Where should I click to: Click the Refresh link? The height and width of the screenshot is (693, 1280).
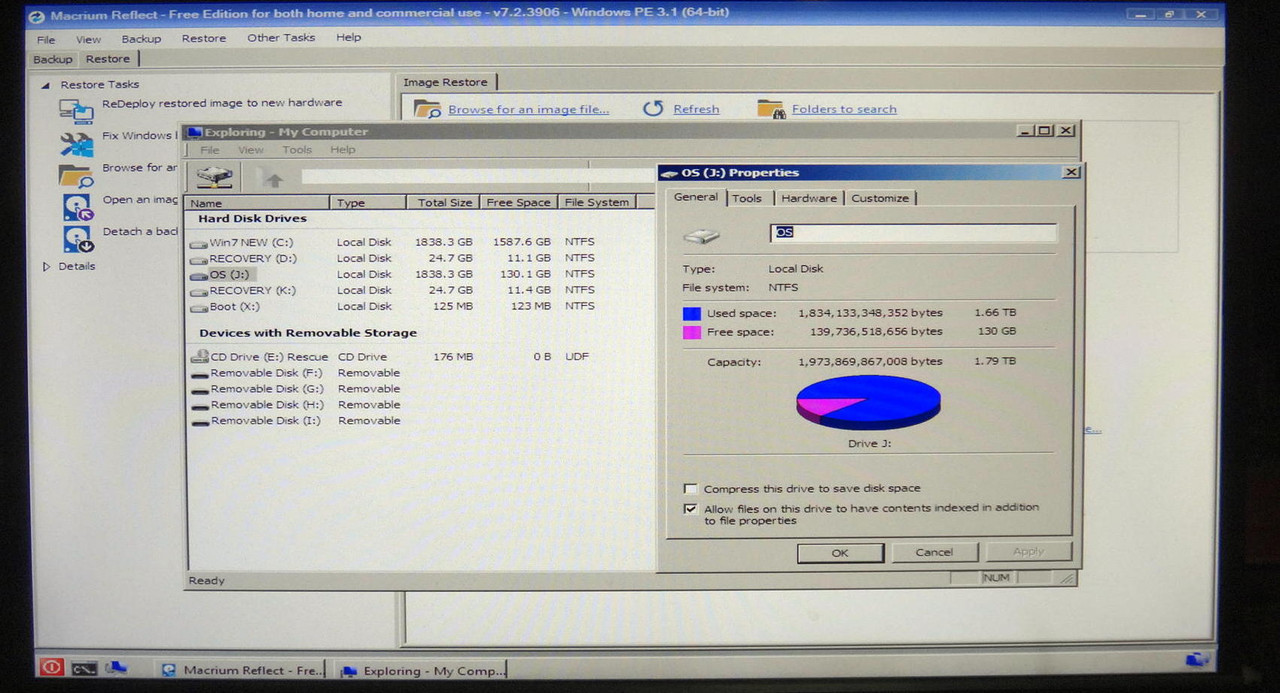696,110
